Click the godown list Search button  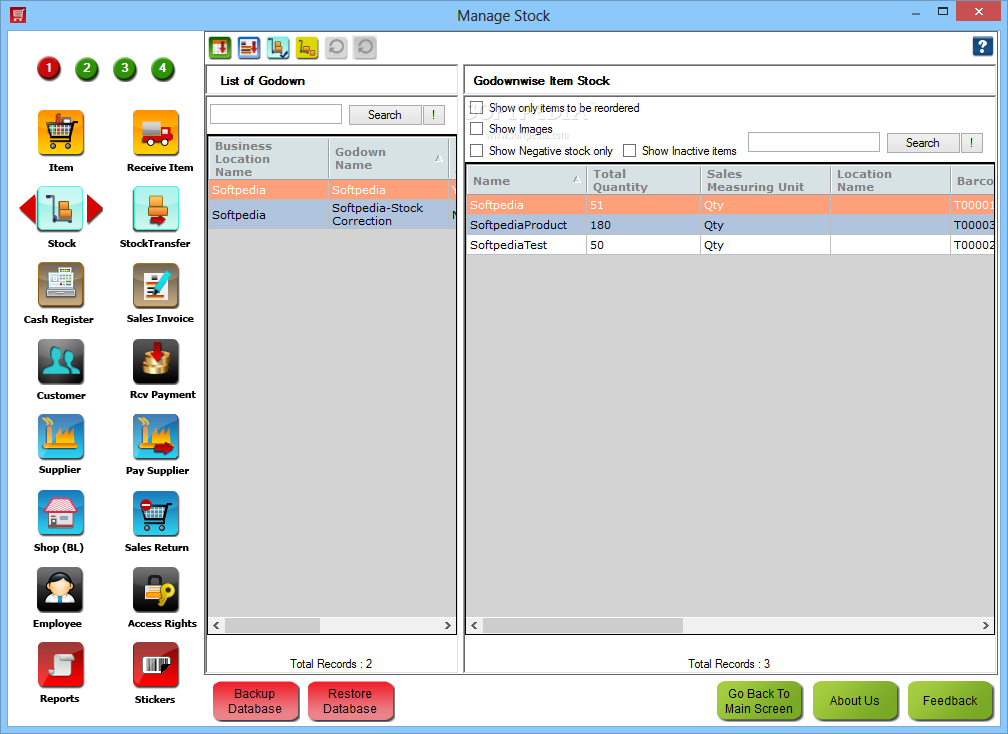point(385,114)
